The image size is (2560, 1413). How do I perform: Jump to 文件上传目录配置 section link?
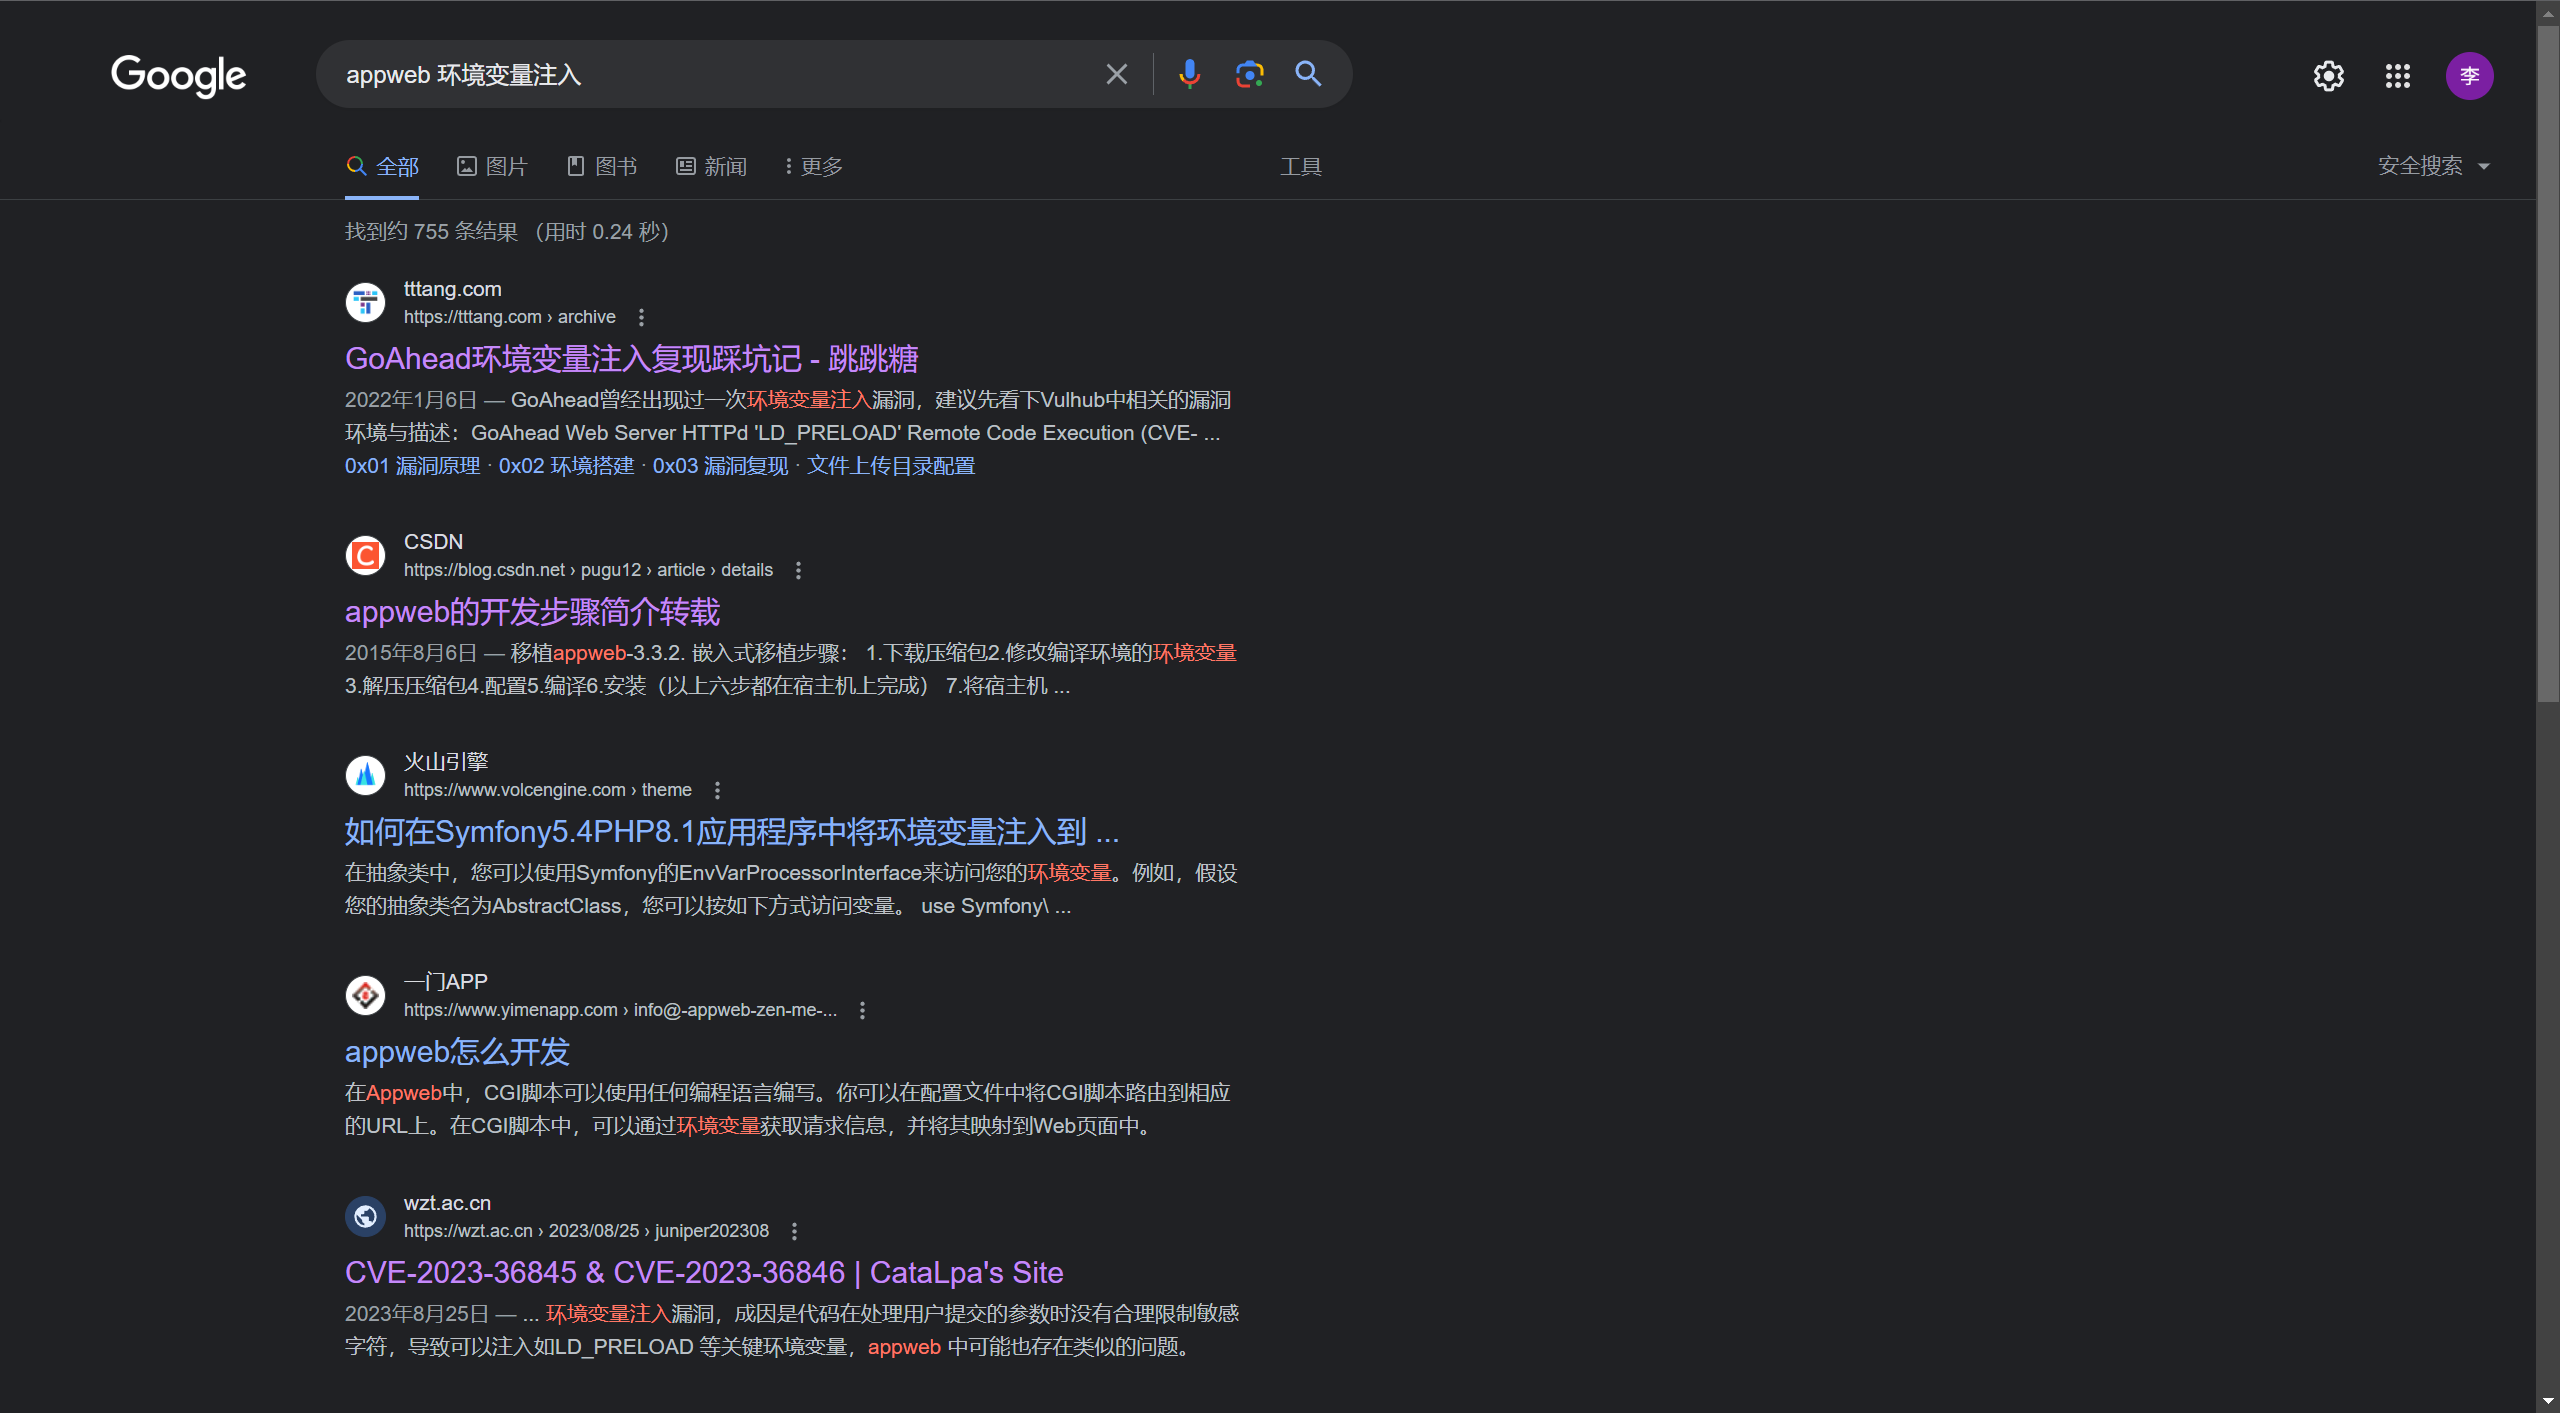(x=890, y=466)
